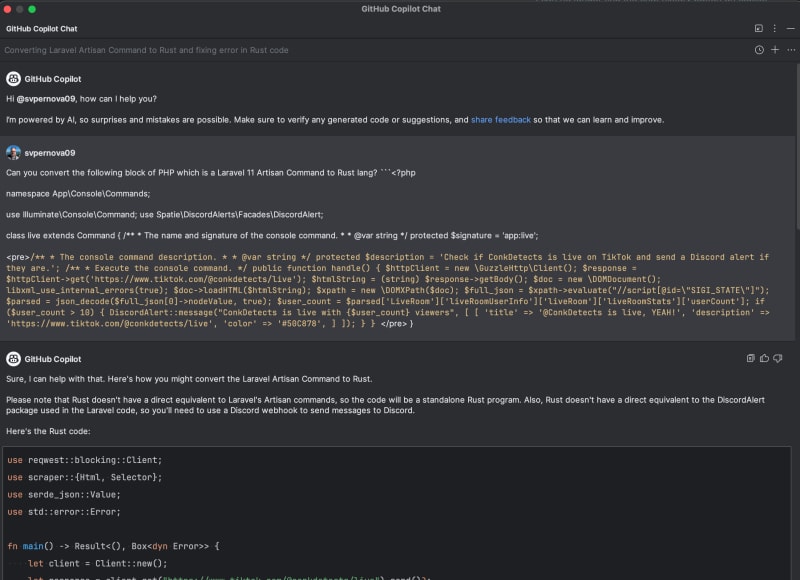The image size is (800, 580).
Task: Click the 'svpernova09' username label
Action: click(49, 153)
